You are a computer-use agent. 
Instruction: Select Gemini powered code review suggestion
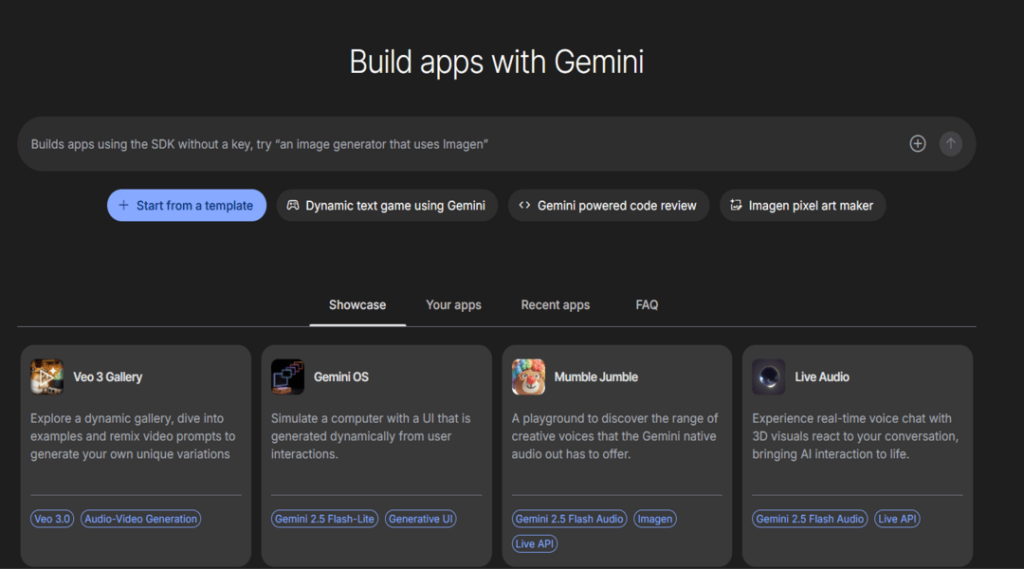[608, 205]
